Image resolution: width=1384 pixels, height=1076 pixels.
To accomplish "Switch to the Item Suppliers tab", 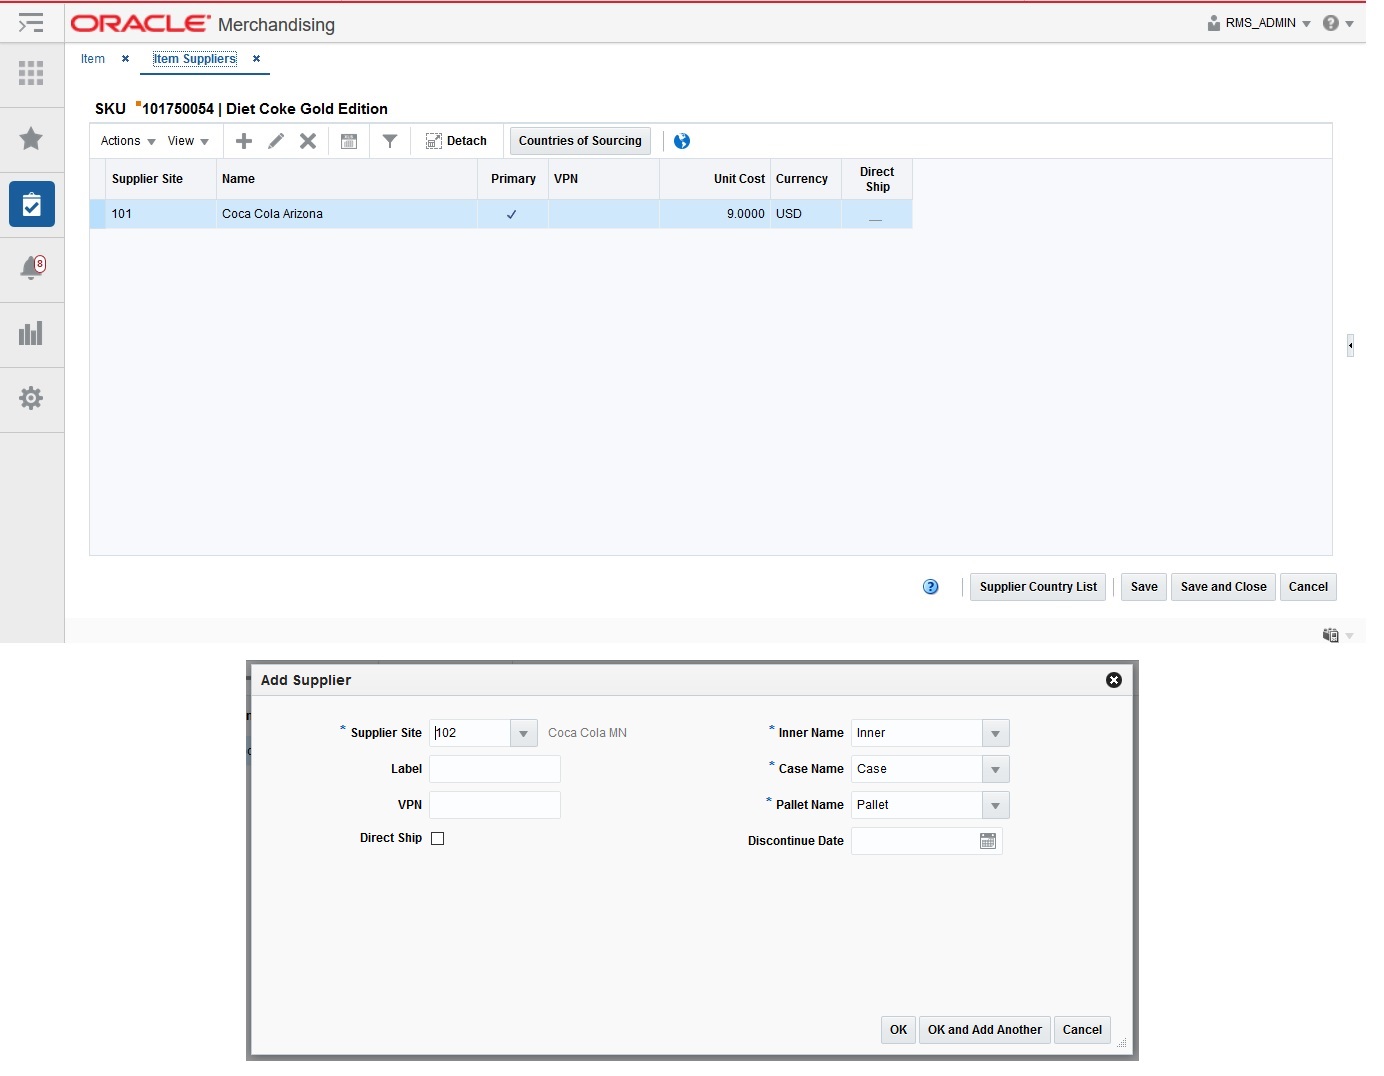I will 195,59.
